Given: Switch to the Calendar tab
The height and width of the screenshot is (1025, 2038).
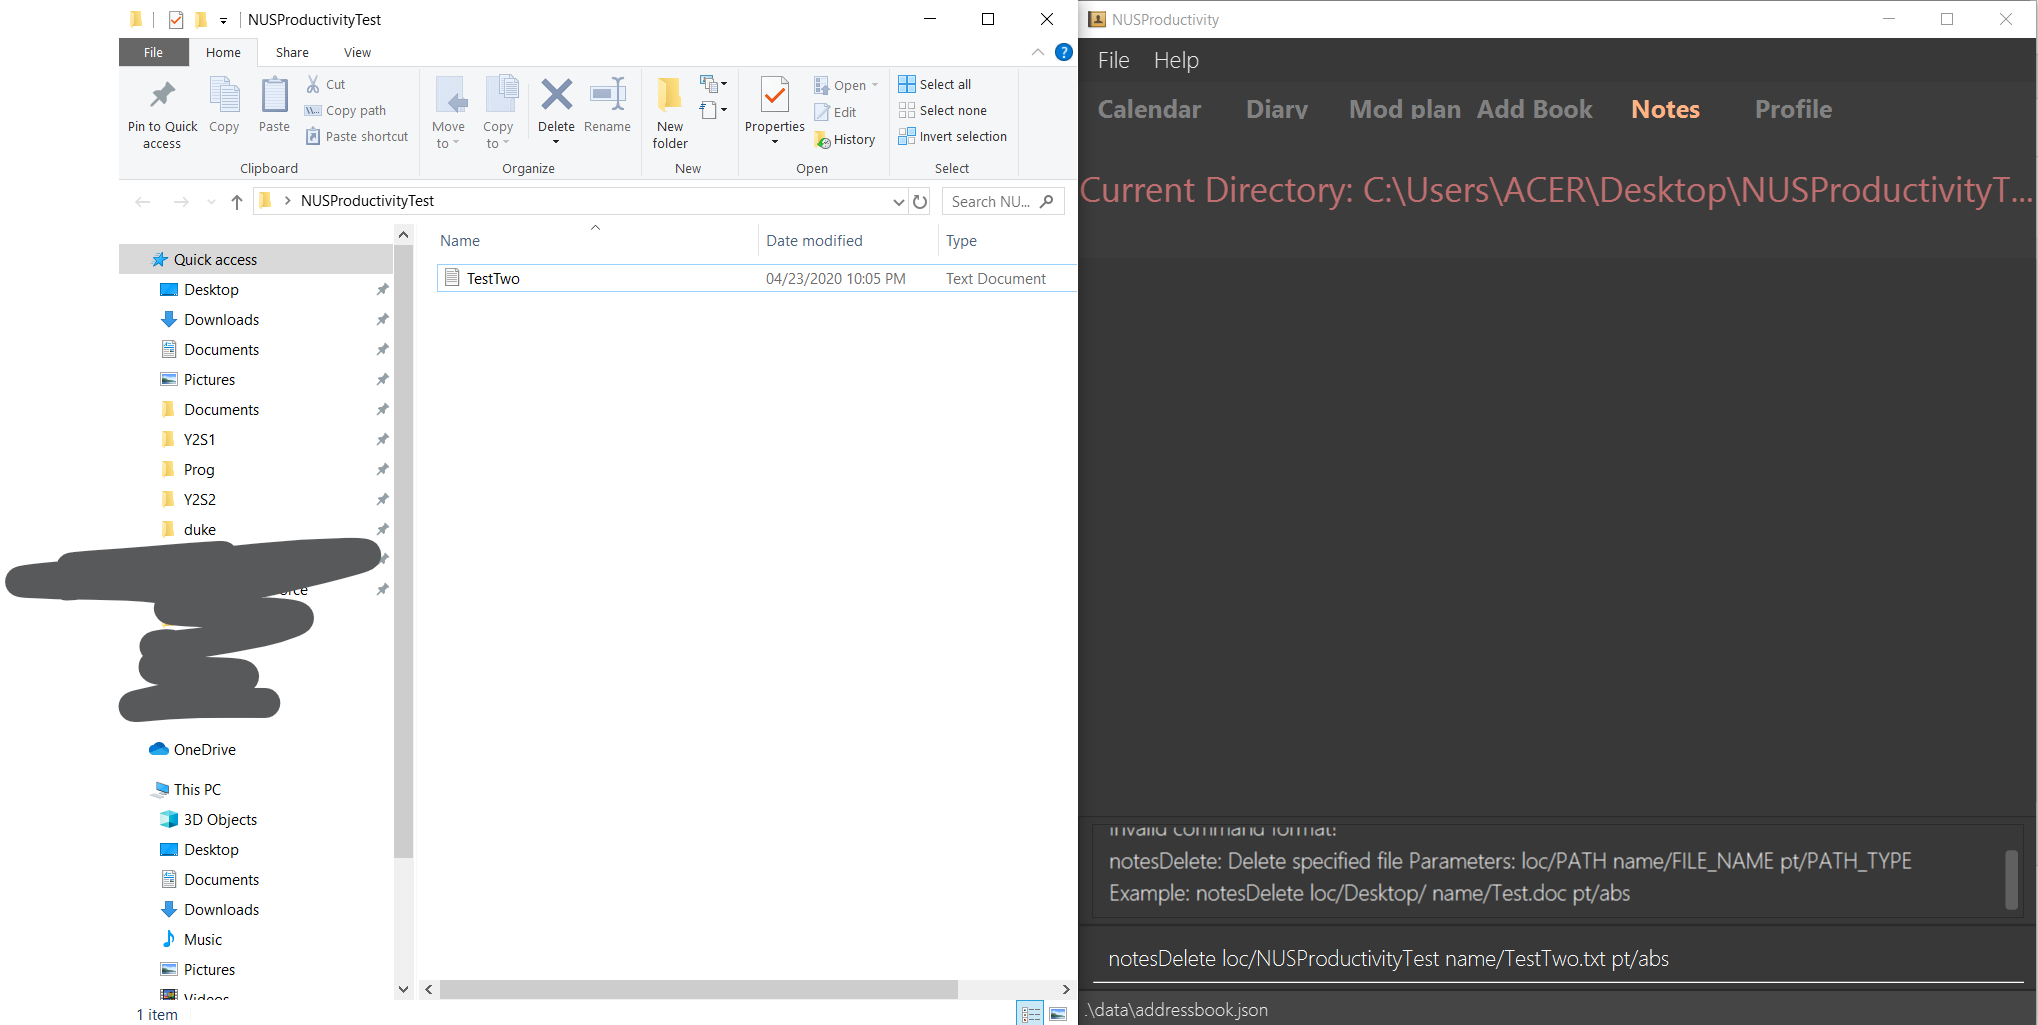Looking at the screenshot, I should (x=1149, y=109).
